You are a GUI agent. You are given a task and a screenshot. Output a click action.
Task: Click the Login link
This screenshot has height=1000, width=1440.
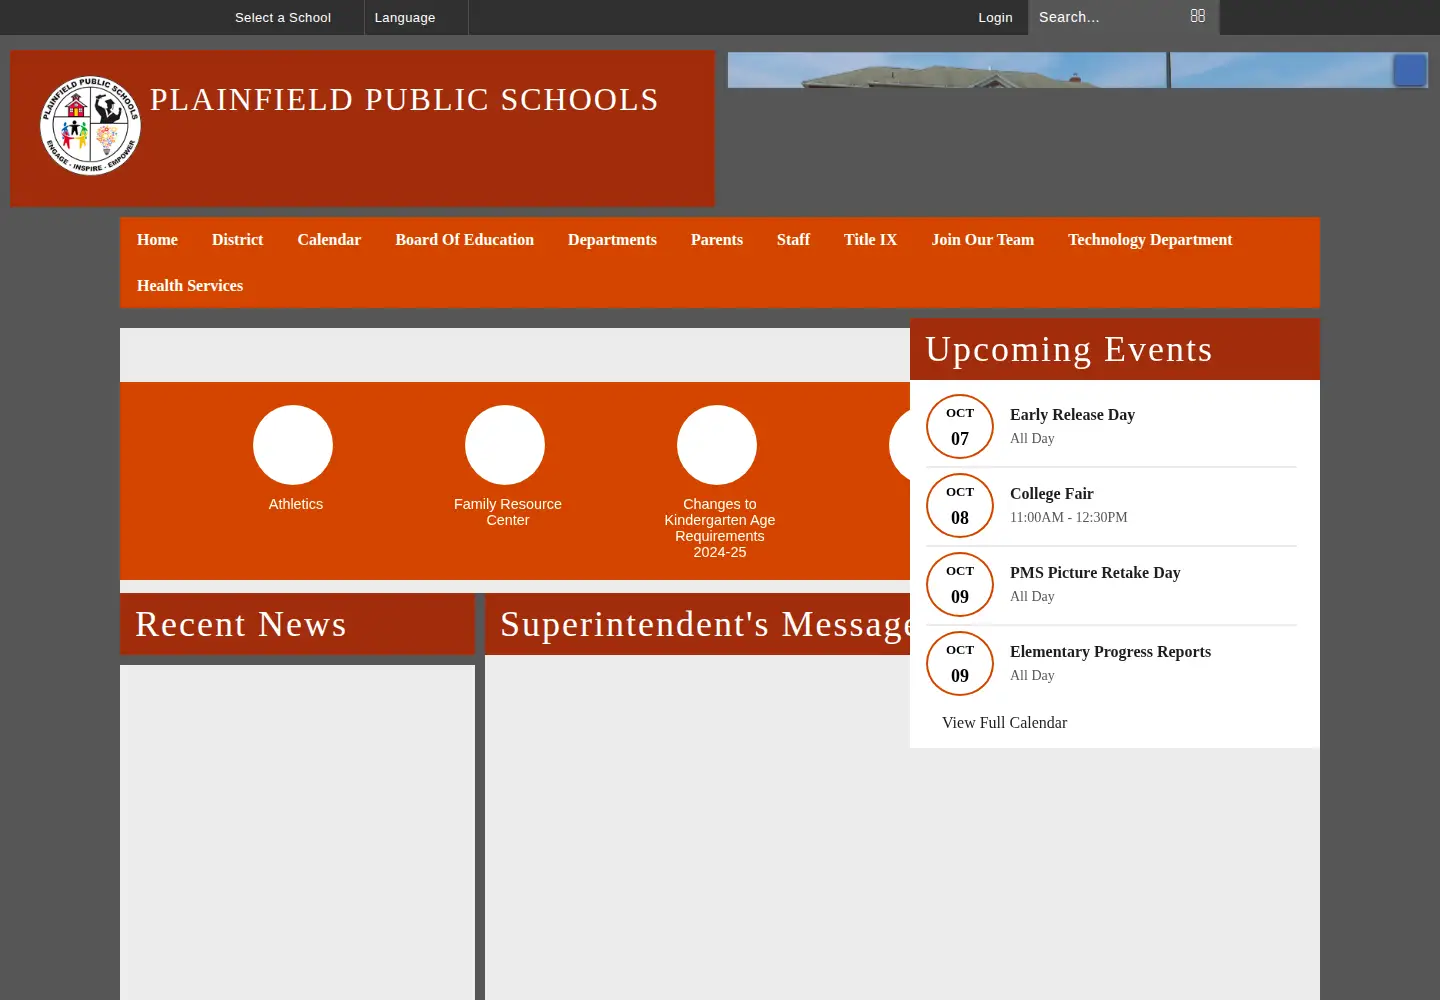pyautogui.click(x=995, y=17)
